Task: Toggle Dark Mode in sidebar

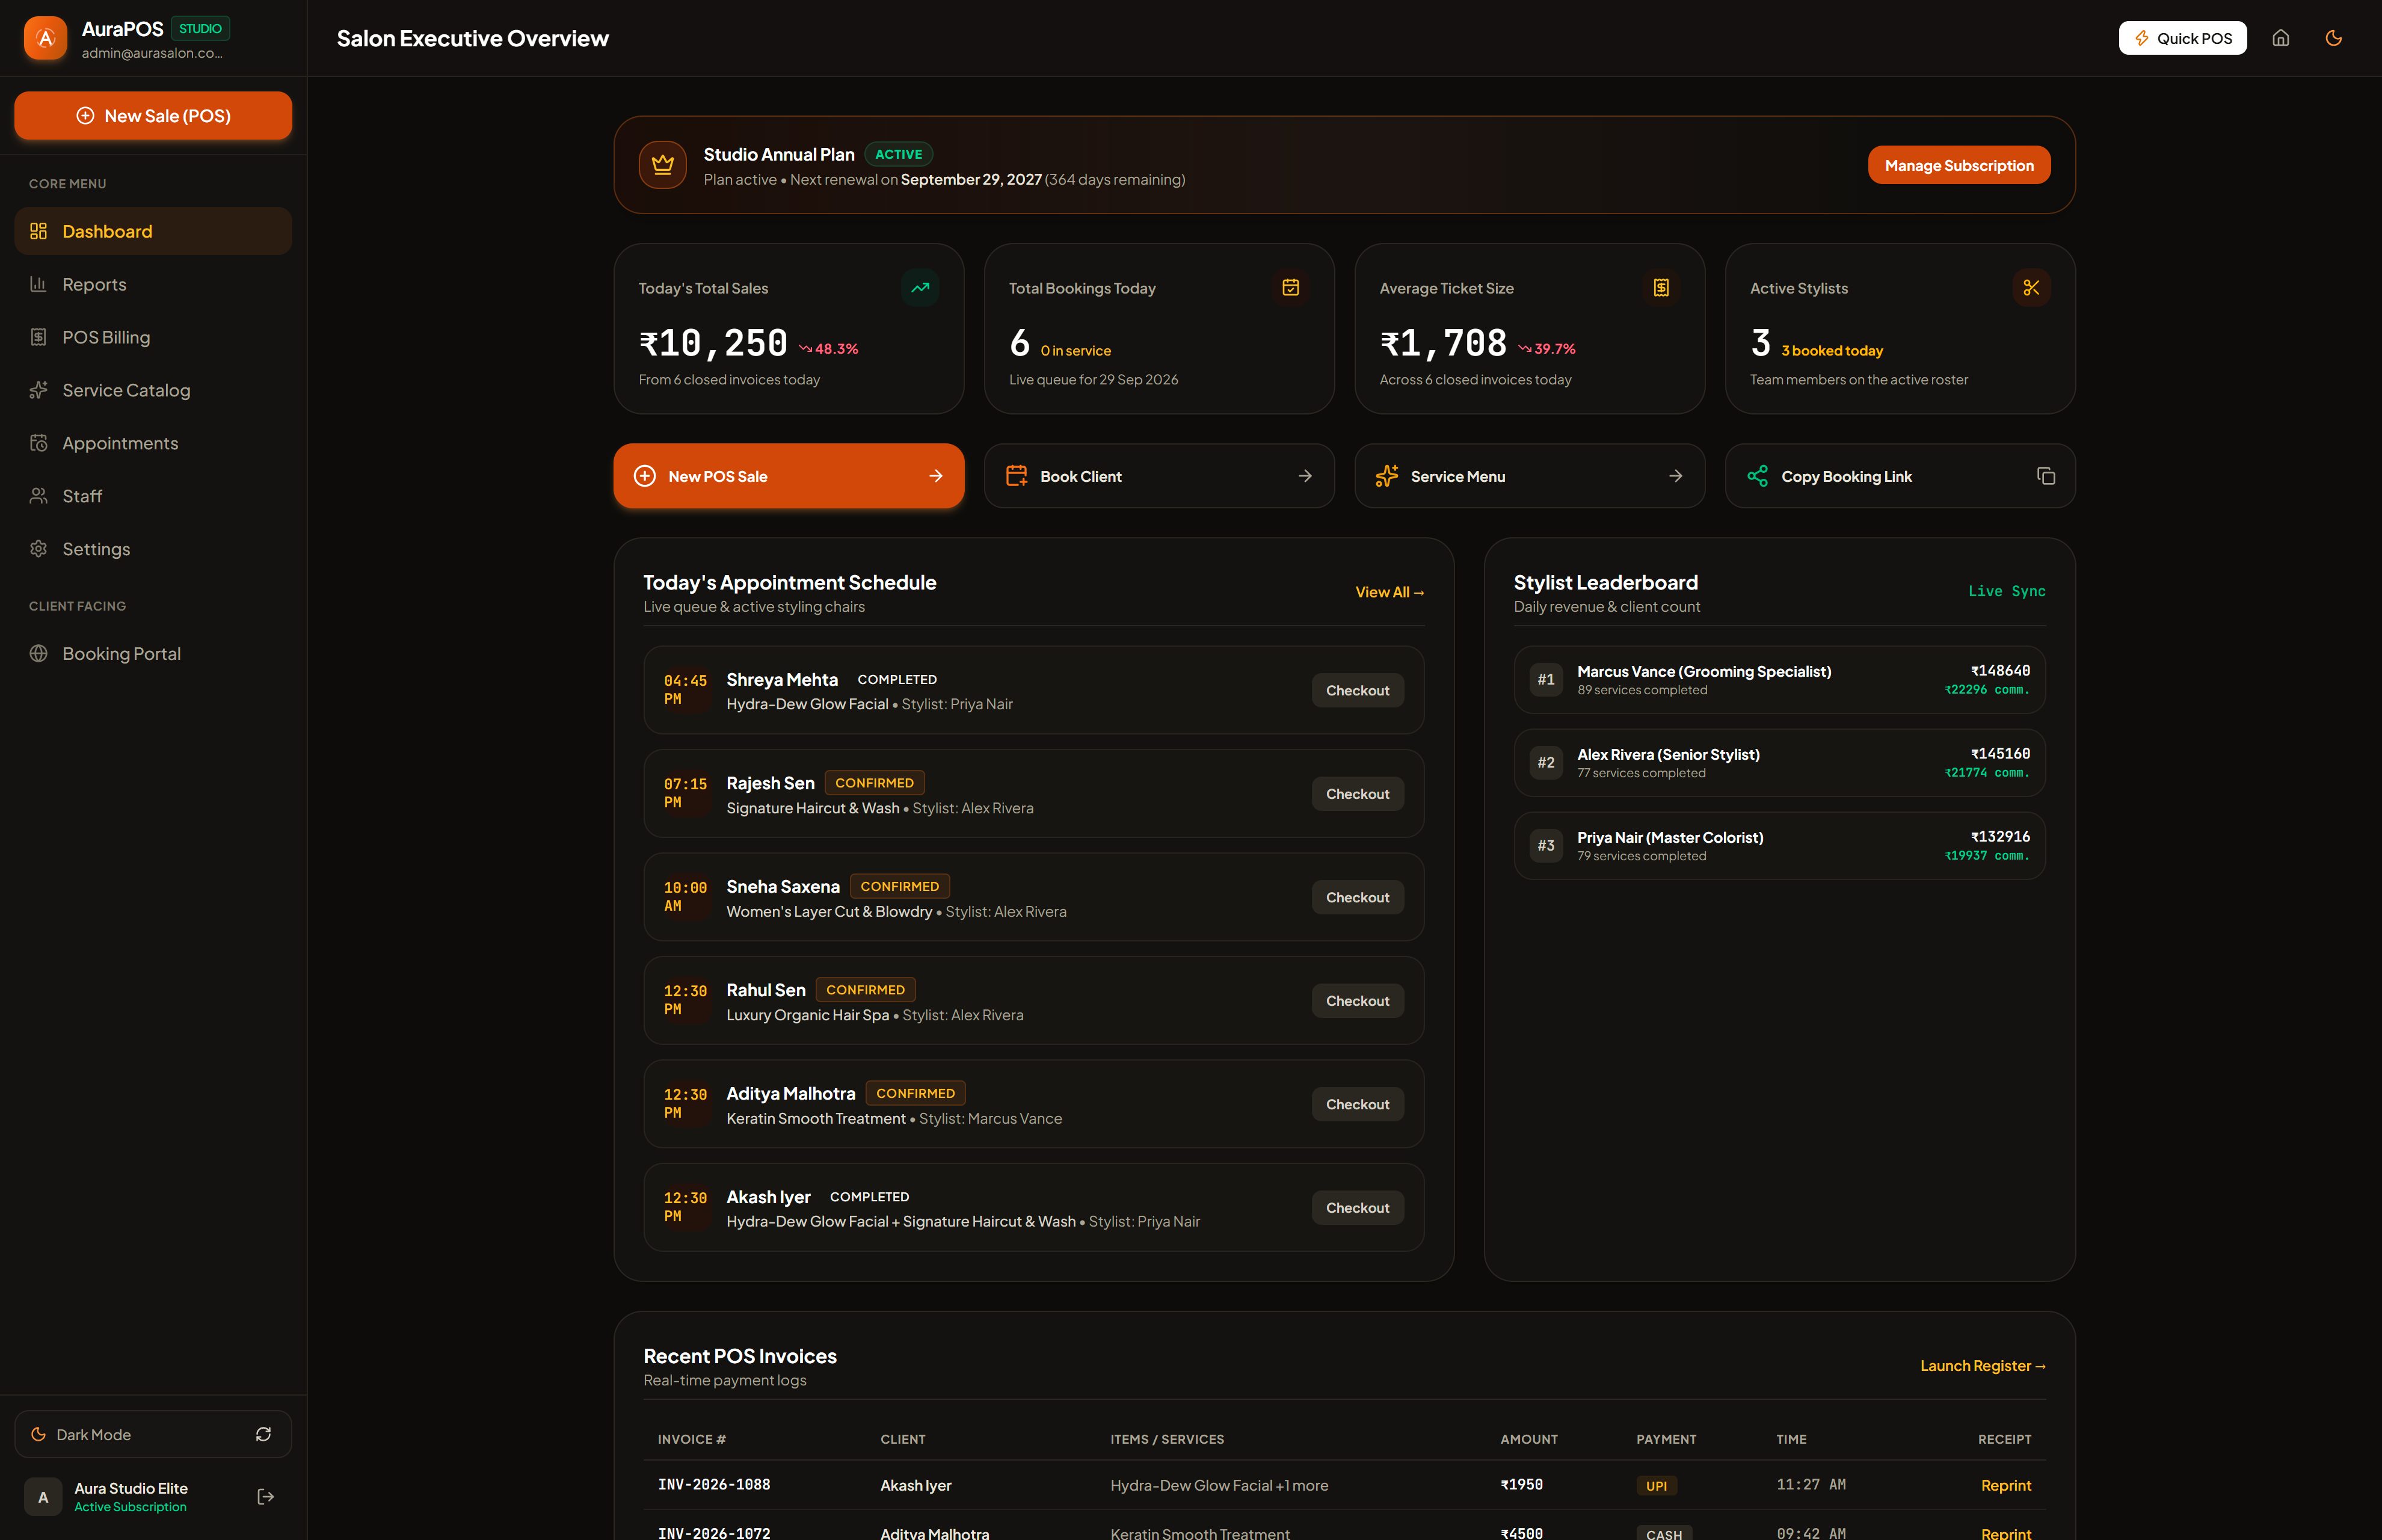Action: click(153, 1434)
